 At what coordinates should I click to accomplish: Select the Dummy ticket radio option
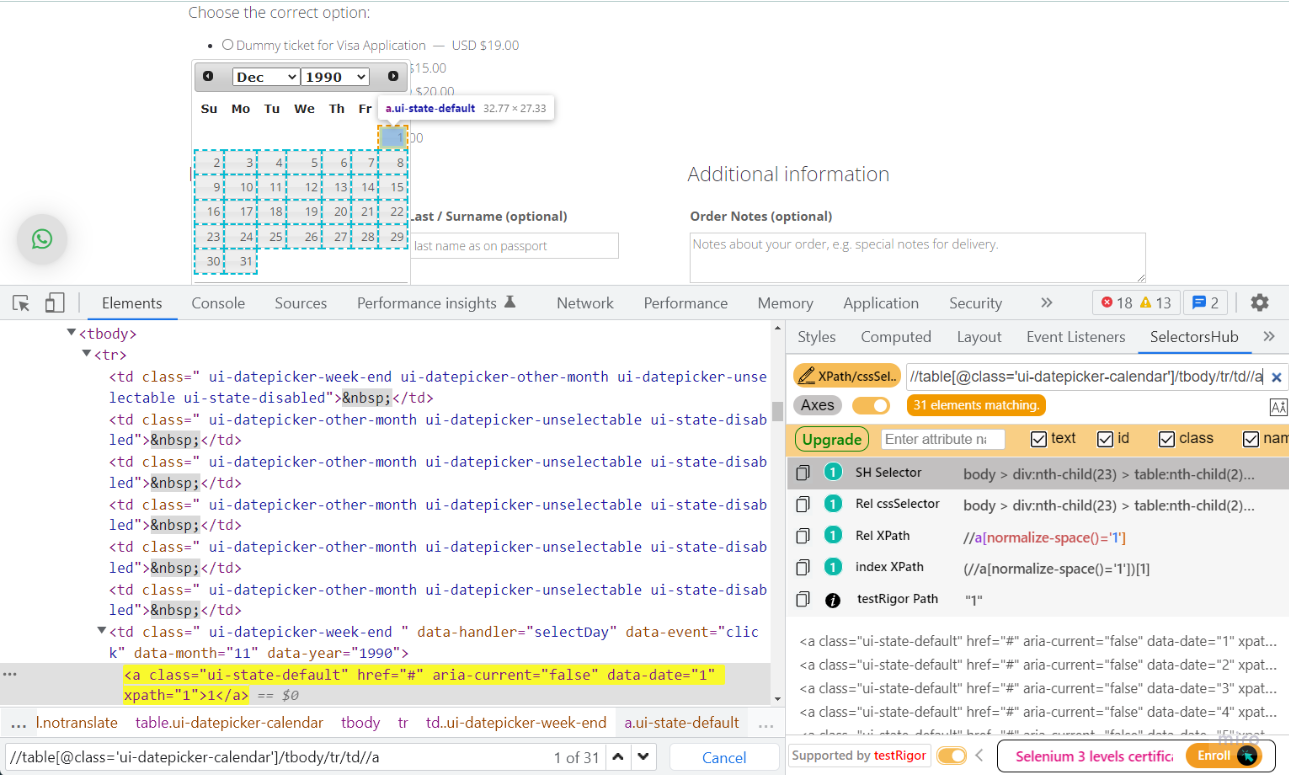click(x=228, y=45)
